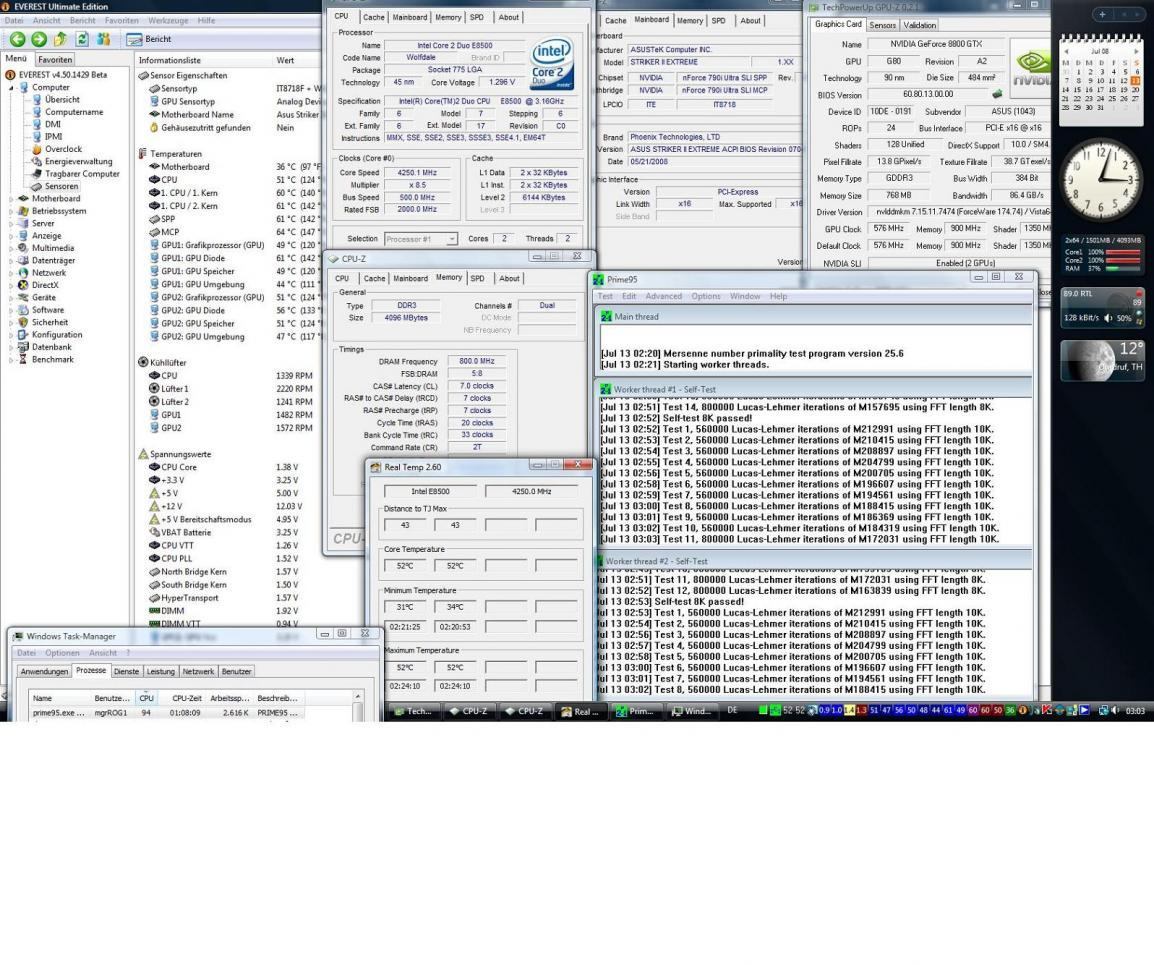Open the Datei menu in EVEREST
This screenshot has width=1154, height=965.
coord(14,21)
